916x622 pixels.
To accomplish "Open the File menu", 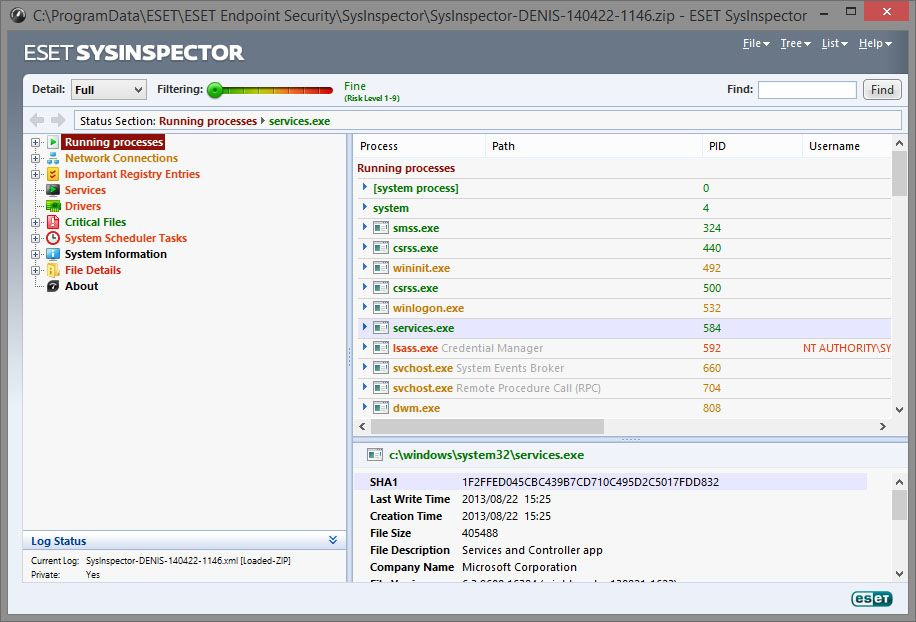I will pos(755,44).
